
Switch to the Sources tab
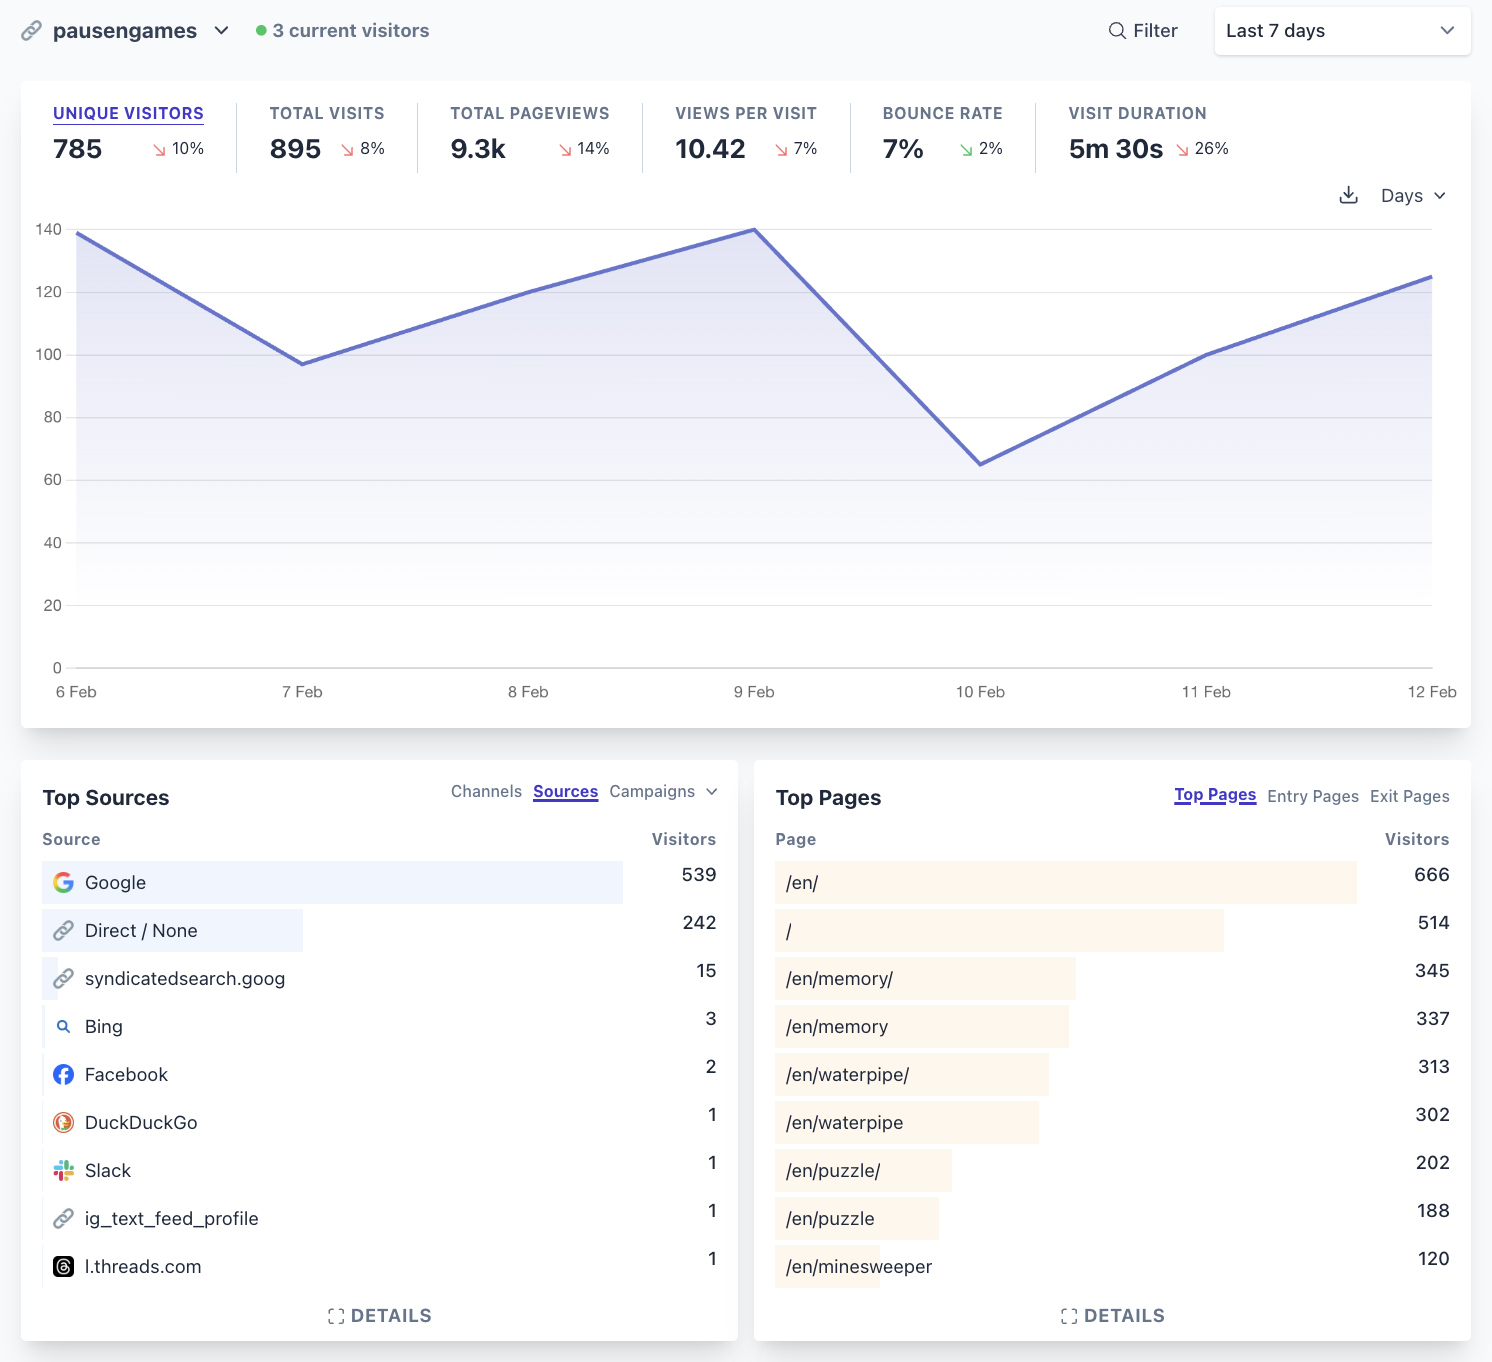click(565, 791)
